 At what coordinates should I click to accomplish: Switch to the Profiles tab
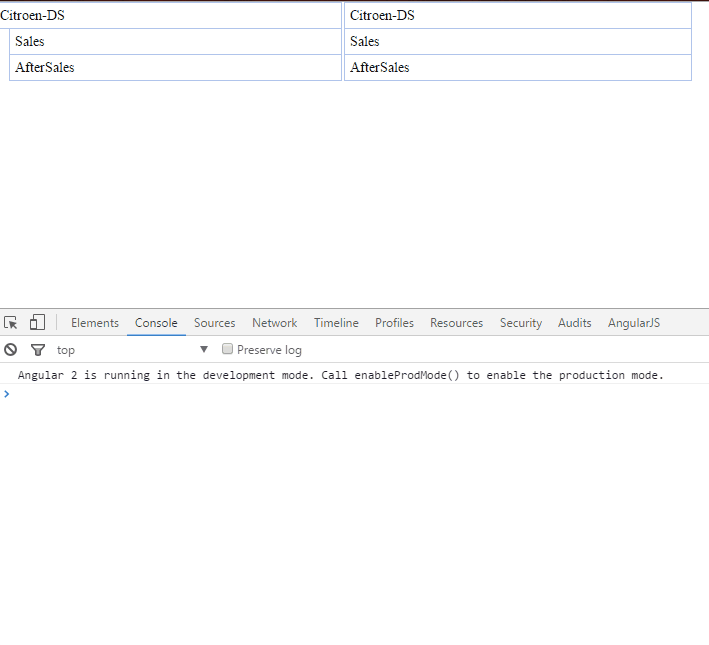pos(394,323)
